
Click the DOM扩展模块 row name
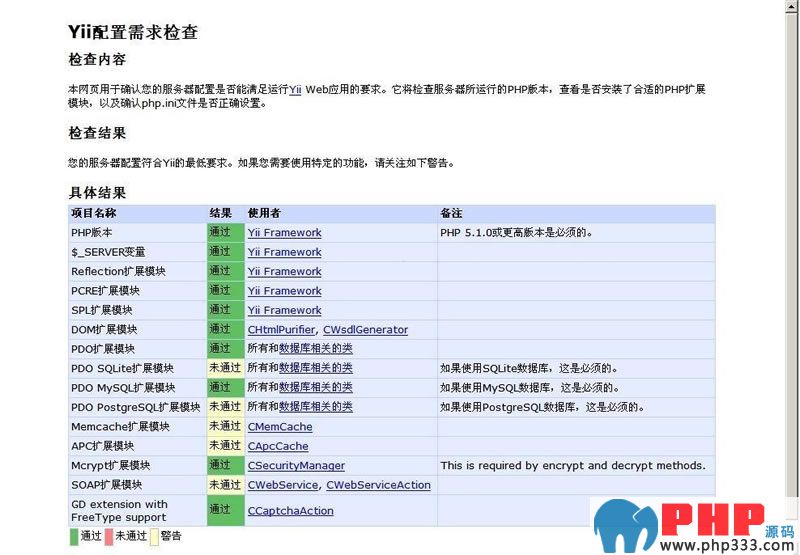104,330
